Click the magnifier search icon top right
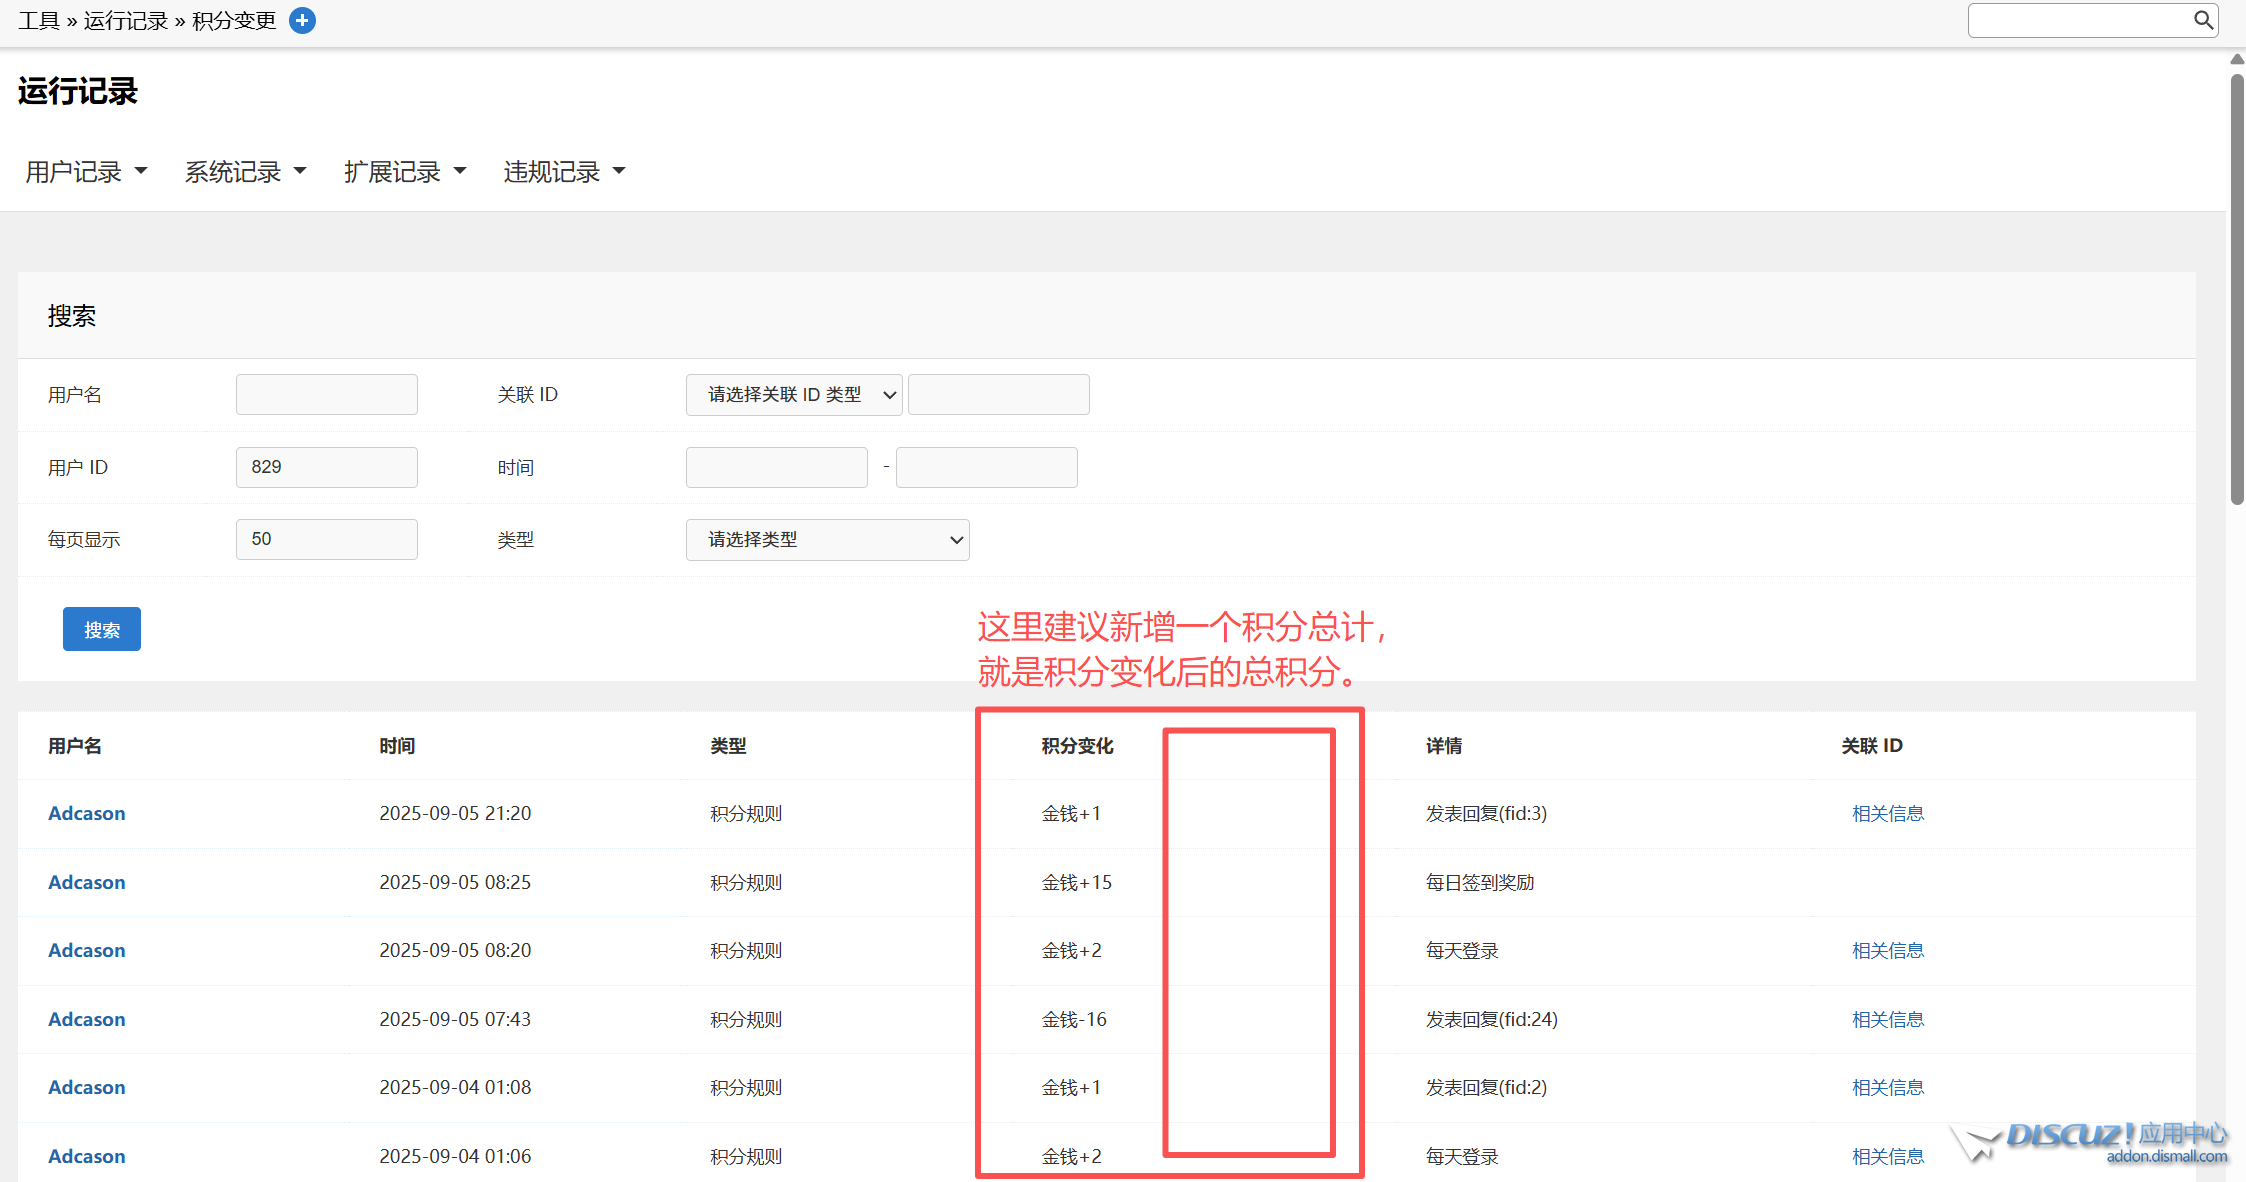This screenshot has height=1182, width=2246. click(x=2203, y=20)
